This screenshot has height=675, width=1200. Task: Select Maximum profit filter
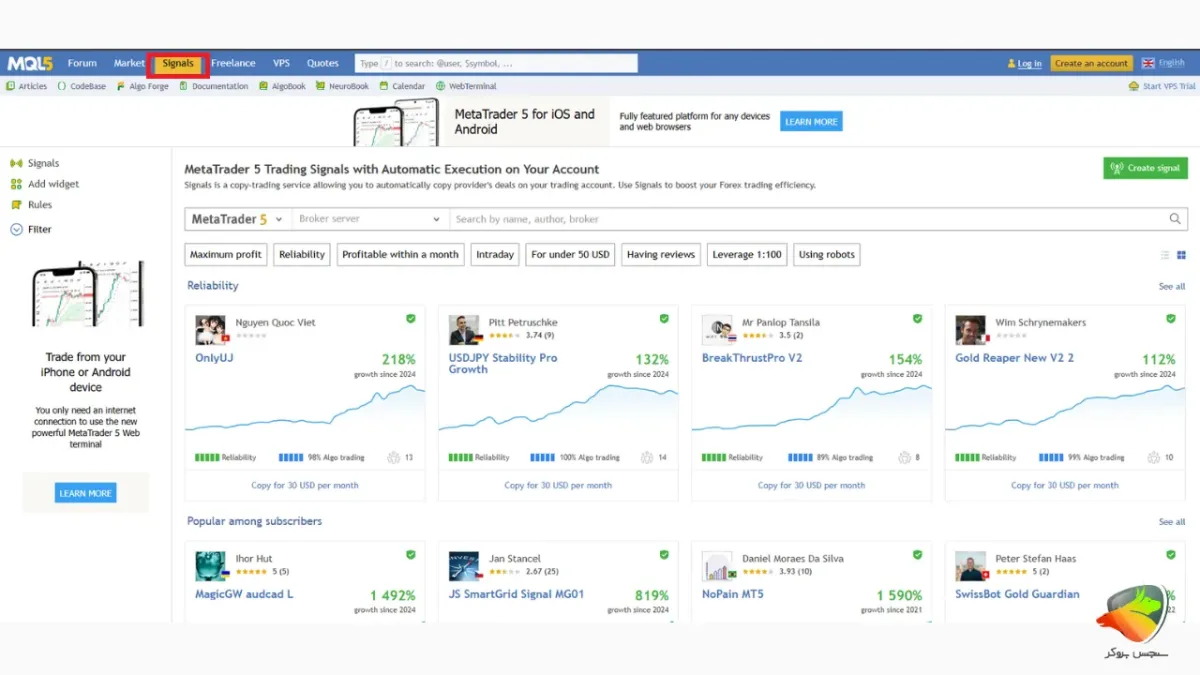[226, 255]
